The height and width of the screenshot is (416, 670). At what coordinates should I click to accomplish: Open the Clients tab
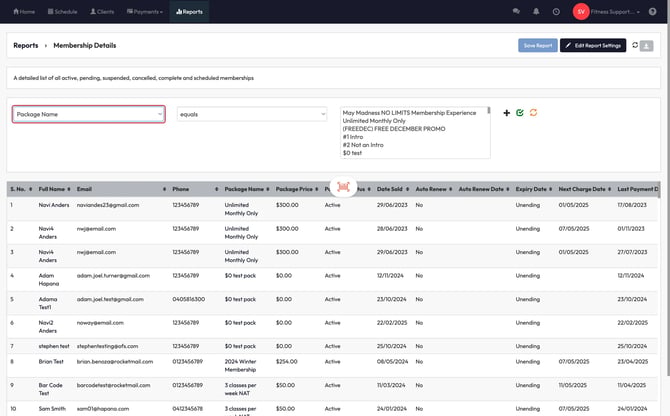tap(102, 11)
